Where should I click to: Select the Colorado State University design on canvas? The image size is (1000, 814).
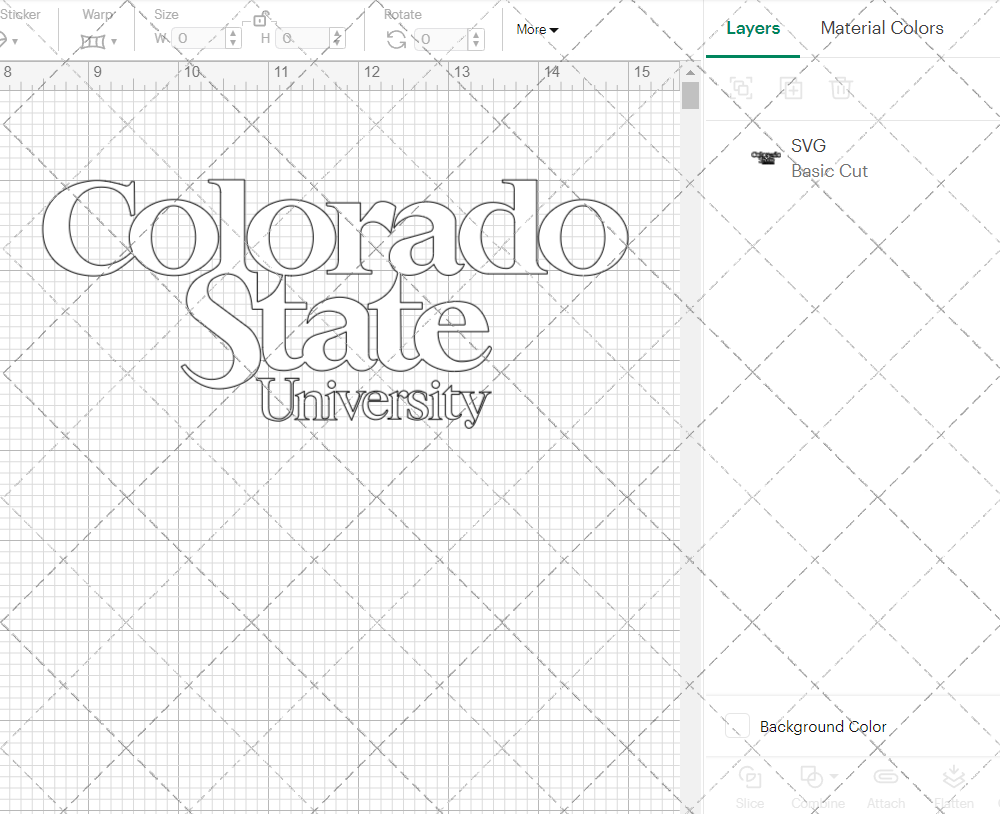[x=335, y=303]
